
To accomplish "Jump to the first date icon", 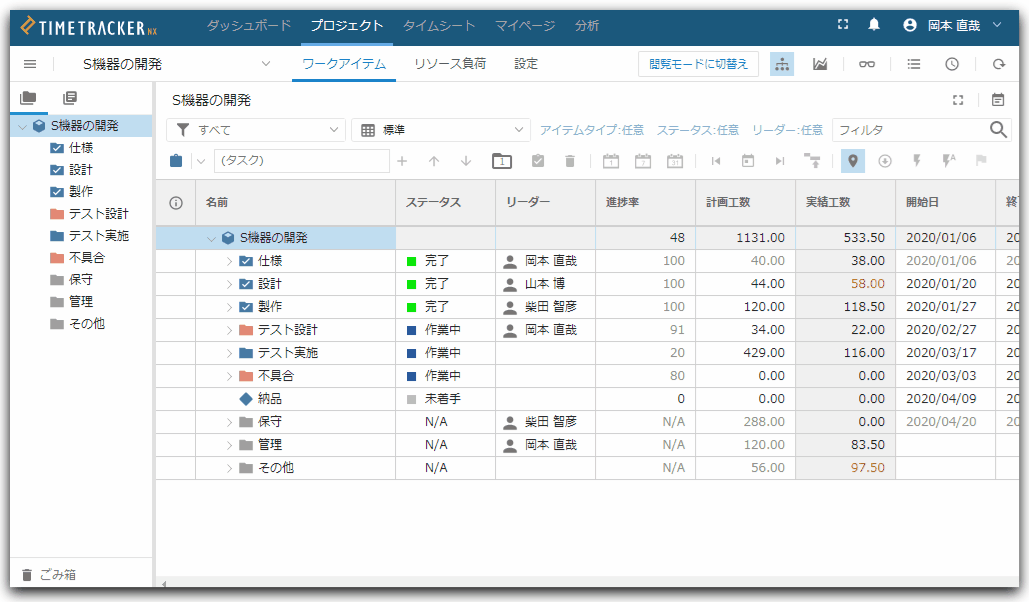I will pyautogui.click(x=716, y=161).
